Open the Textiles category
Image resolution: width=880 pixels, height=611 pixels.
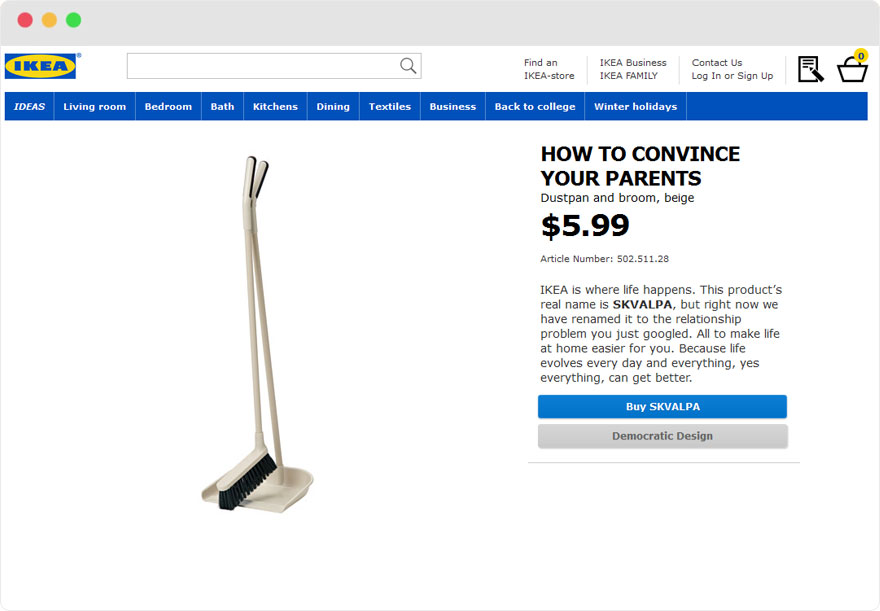click(x=389, y=106)
